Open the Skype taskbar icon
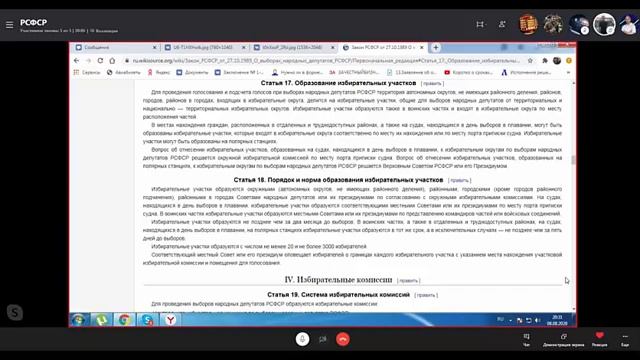 (x=147, y=320)
